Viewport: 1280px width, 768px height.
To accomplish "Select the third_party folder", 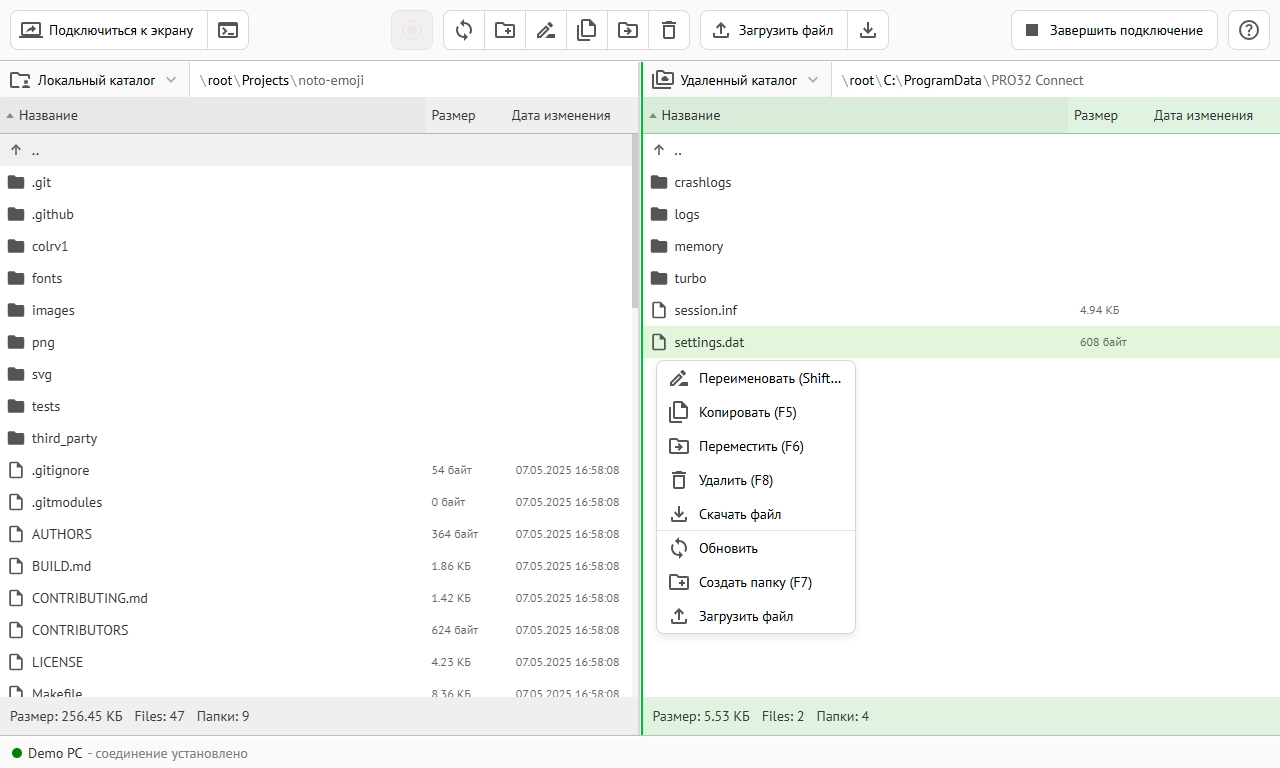I will coord(316,438).
